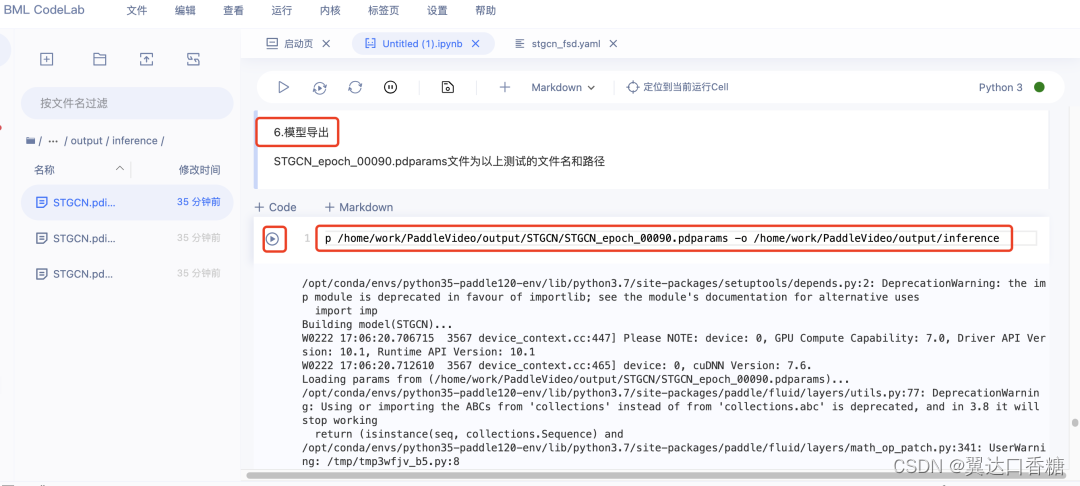Click the root folder icon in breadcrumb
Image resolution: width=1080 pixels, height=486 pixels.
tap(30, 140)
